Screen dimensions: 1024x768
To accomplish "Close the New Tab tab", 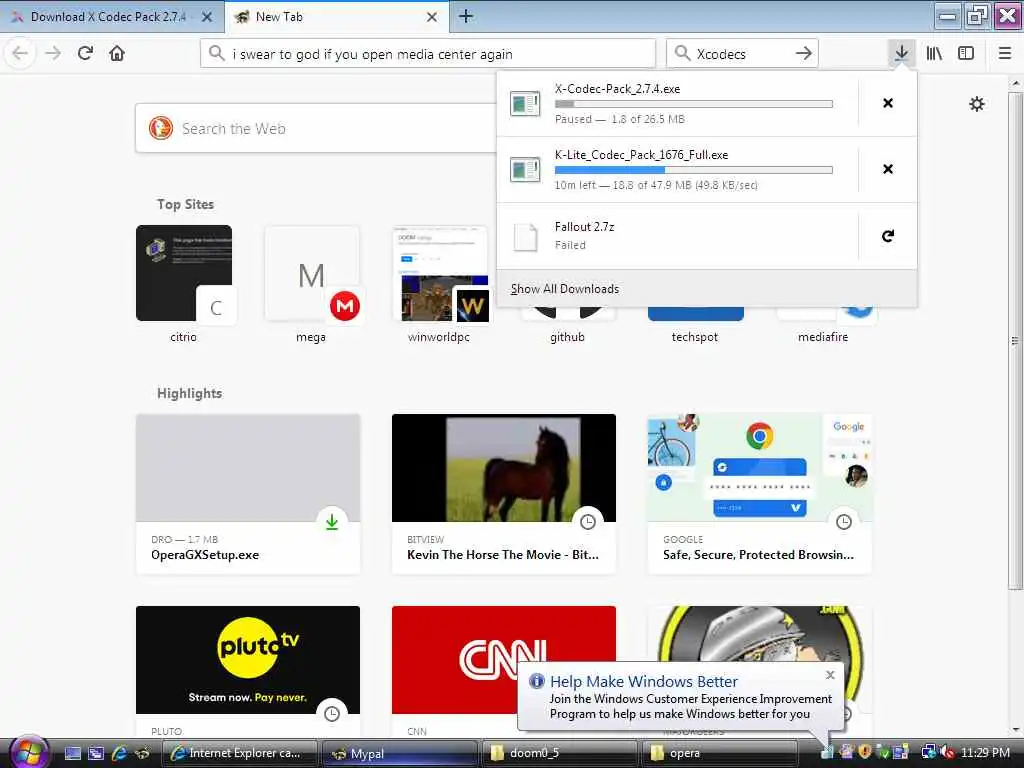I will tap(432, 17).
